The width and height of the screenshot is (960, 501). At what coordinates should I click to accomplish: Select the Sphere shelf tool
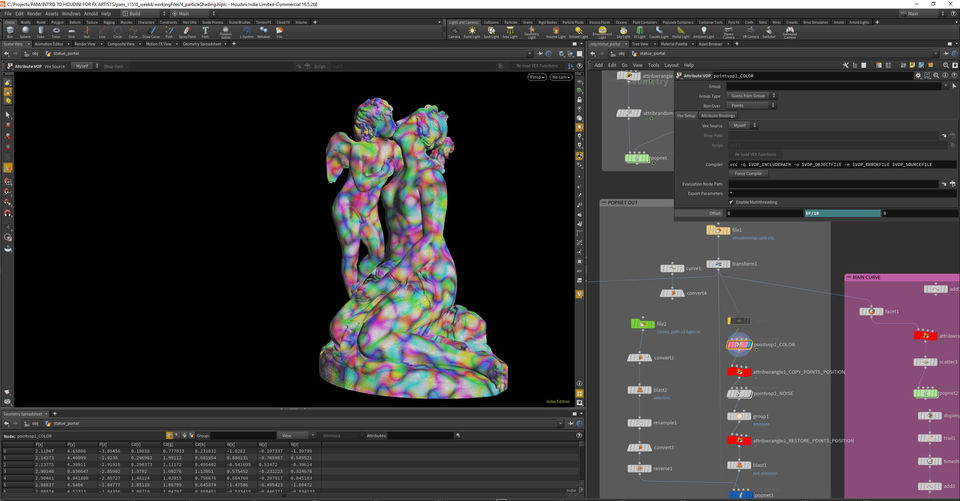pos(25,31)
